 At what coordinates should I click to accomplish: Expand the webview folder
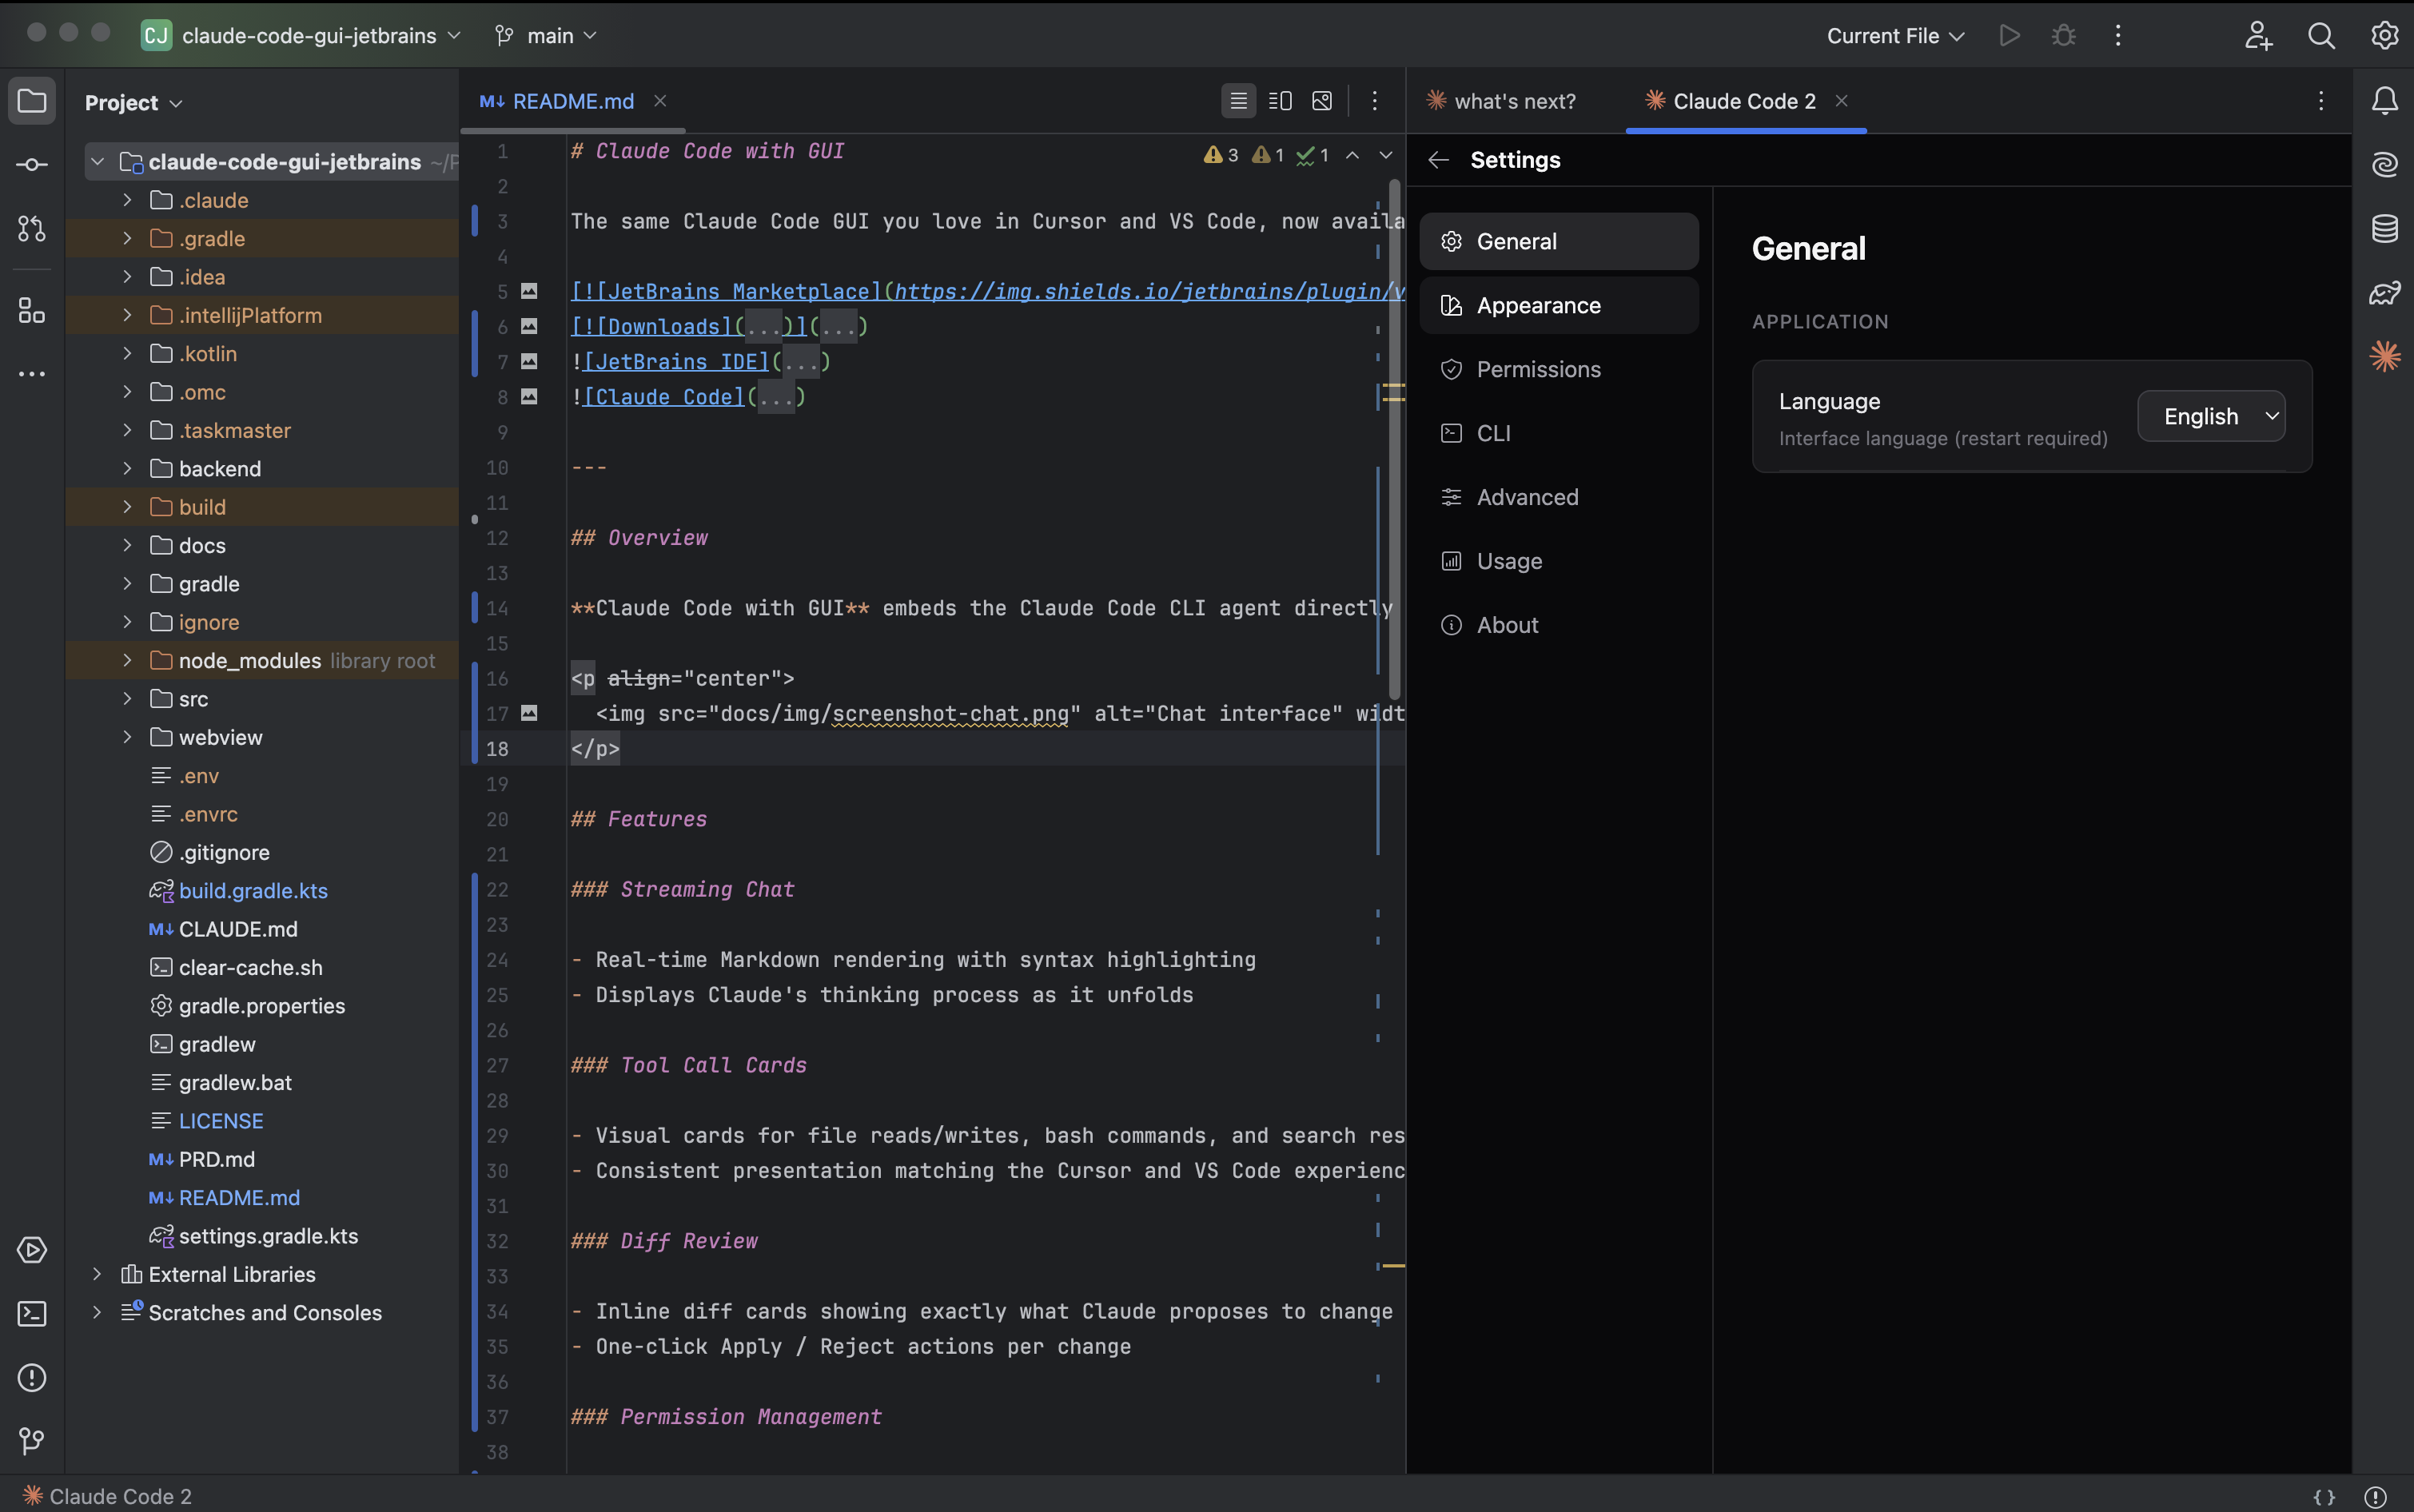pos(127,737)
